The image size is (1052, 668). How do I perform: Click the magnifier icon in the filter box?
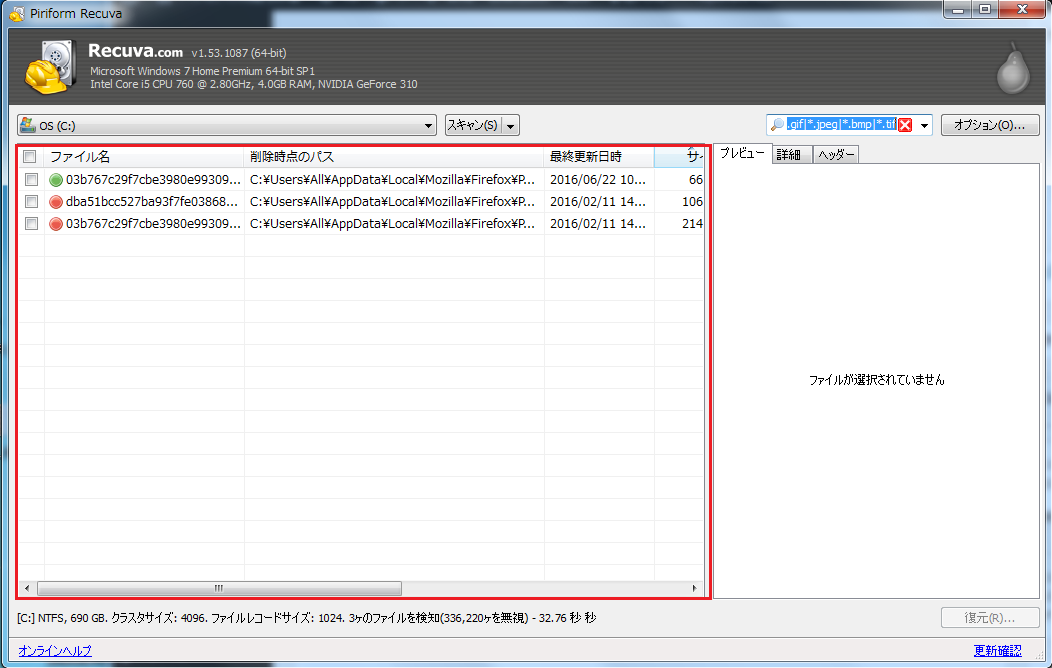[777, 125]
